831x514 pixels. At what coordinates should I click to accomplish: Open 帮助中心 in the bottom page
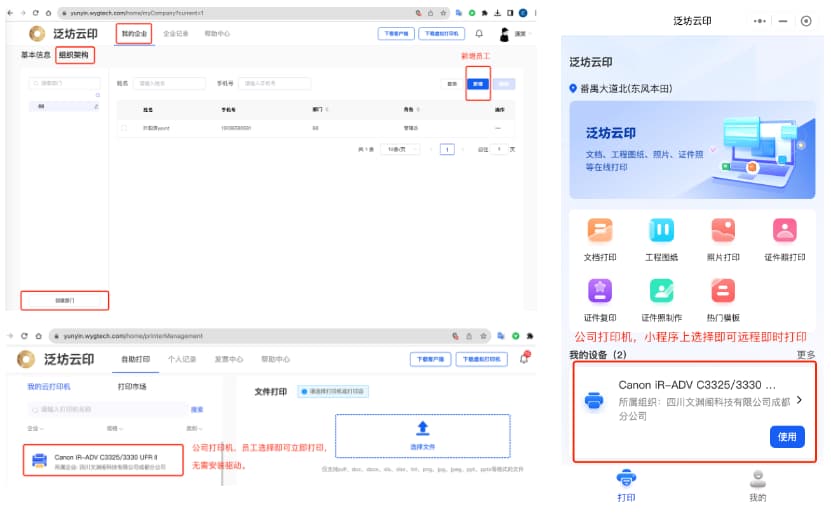tap(276, 359)
